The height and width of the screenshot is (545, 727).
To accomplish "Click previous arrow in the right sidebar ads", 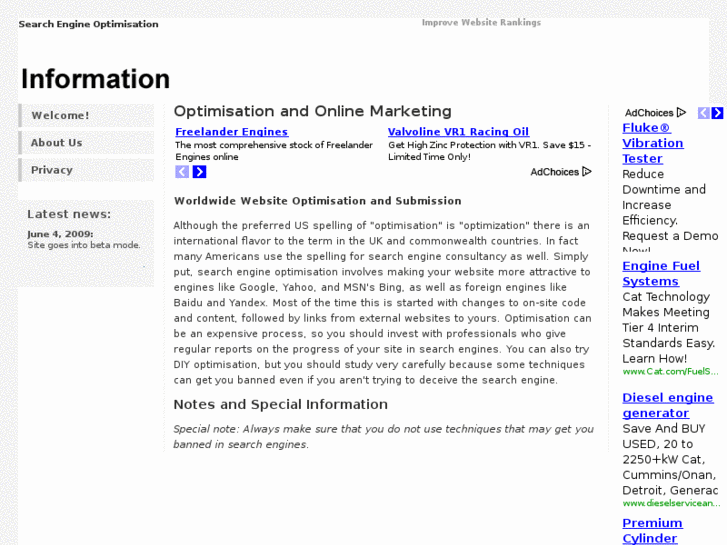I will coord(703,113).
